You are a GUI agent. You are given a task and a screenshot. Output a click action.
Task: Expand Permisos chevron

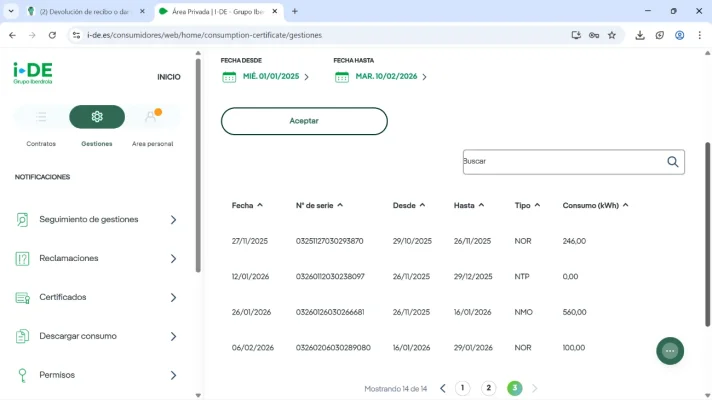click(x=173, y=375)
